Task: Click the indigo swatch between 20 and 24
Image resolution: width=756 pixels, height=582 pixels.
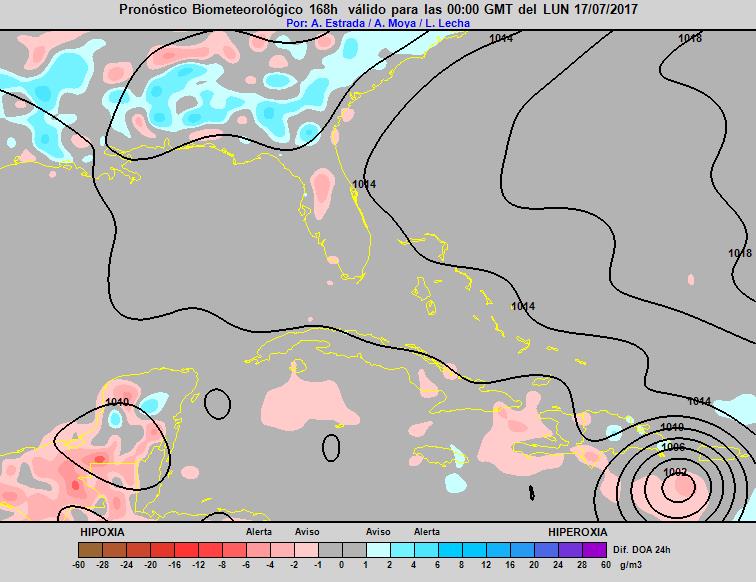Action: (x=546, y=550)
